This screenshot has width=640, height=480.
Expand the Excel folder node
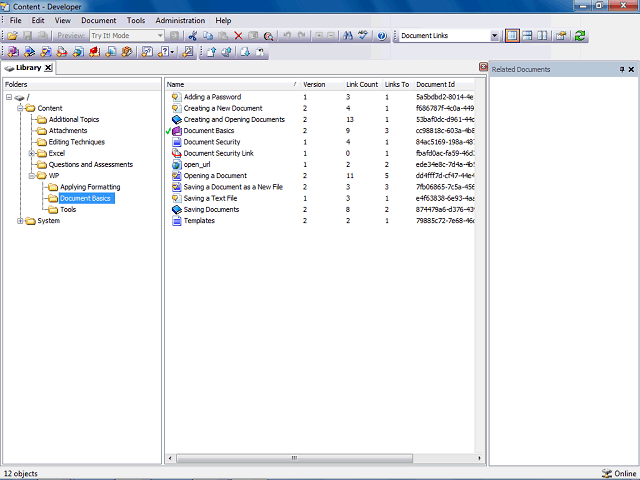coord(31,153)
